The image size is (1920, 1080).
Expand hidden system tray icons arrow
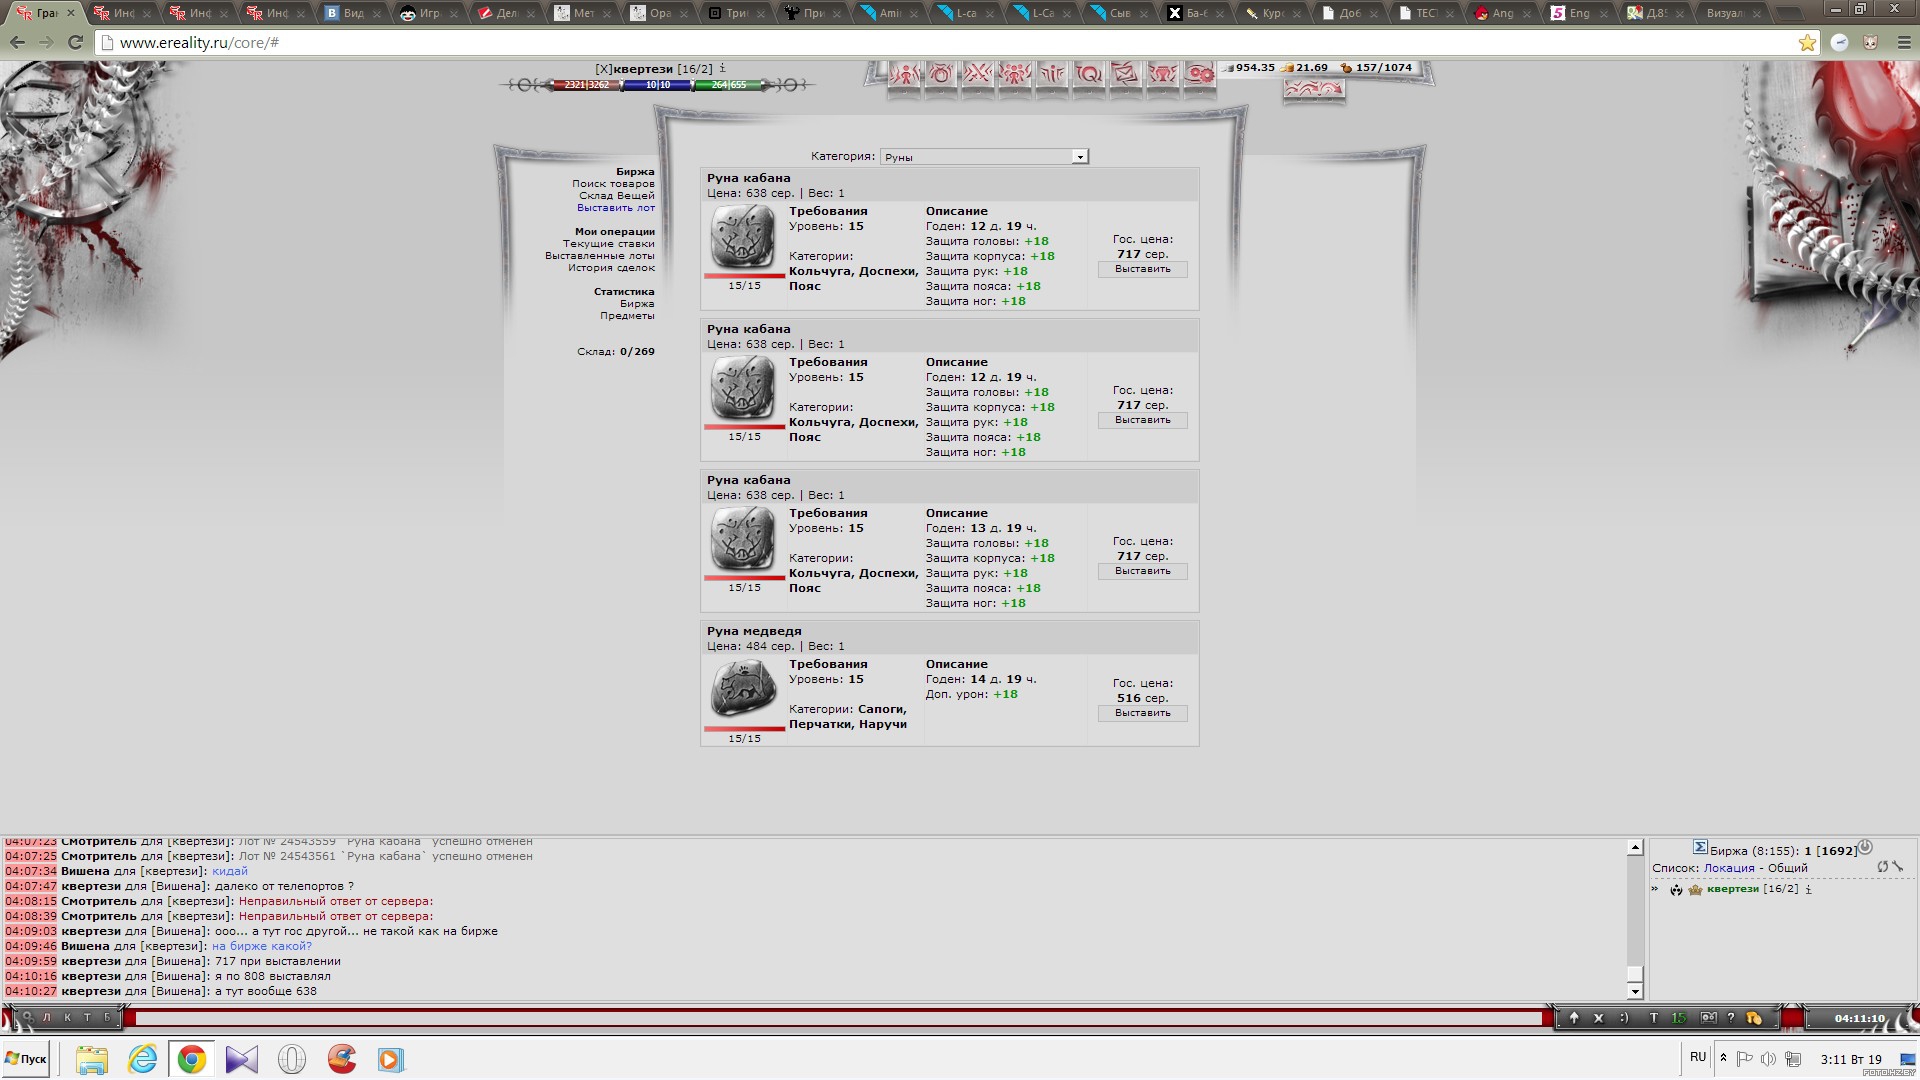[1723, 1058]
